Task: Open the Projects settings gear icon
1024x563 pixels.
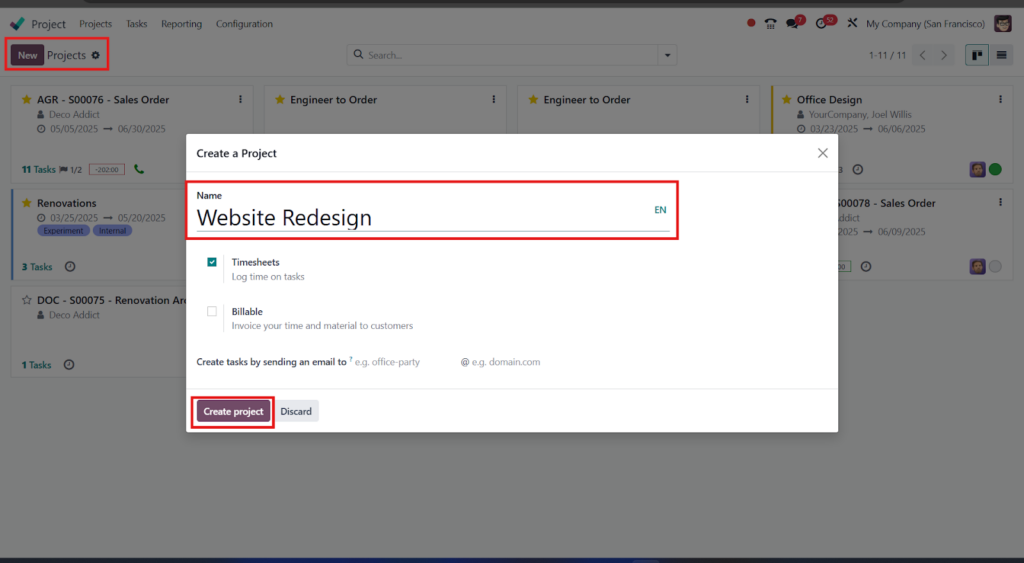Action: [x=96, y=56]
